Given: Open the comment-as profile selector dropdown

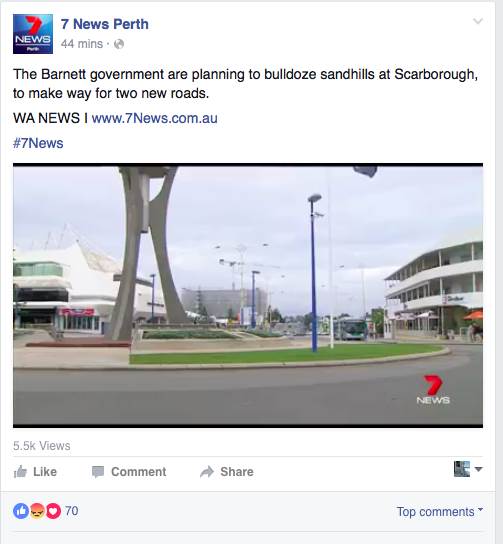Looking at the screenshot, I should point(468,469).
